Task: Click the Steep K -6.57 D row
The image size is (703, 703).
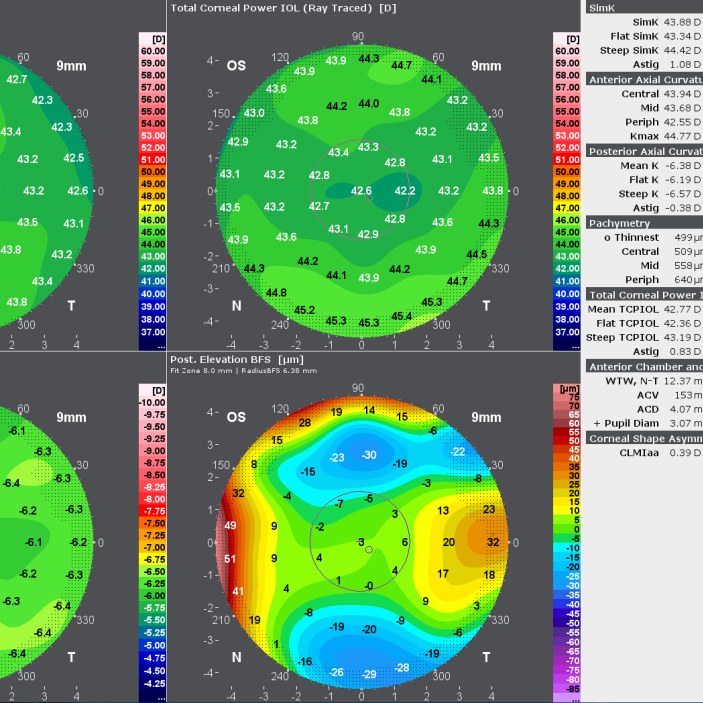Action: click(x=660, y=194)
